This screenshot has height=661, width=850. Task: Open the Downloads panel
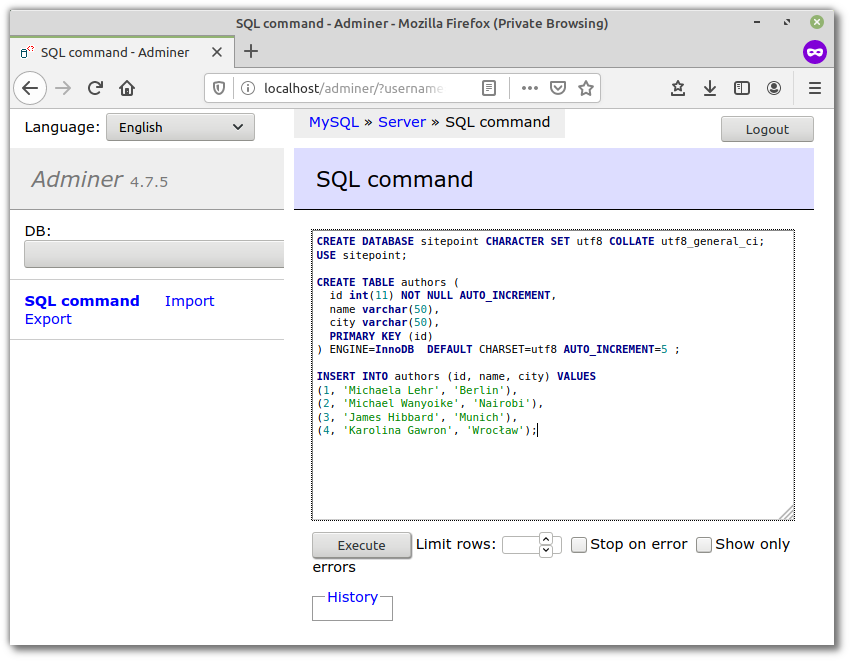click(x=710, y=88)
